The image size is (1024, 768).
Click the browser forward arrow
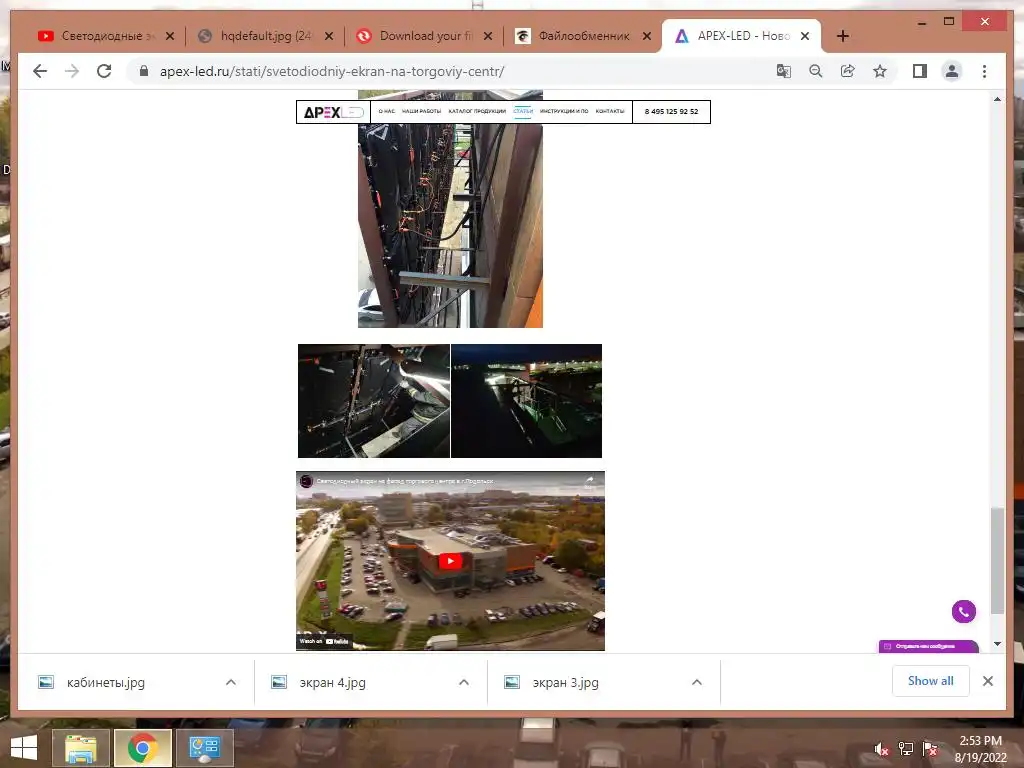[x=72, y=71]
